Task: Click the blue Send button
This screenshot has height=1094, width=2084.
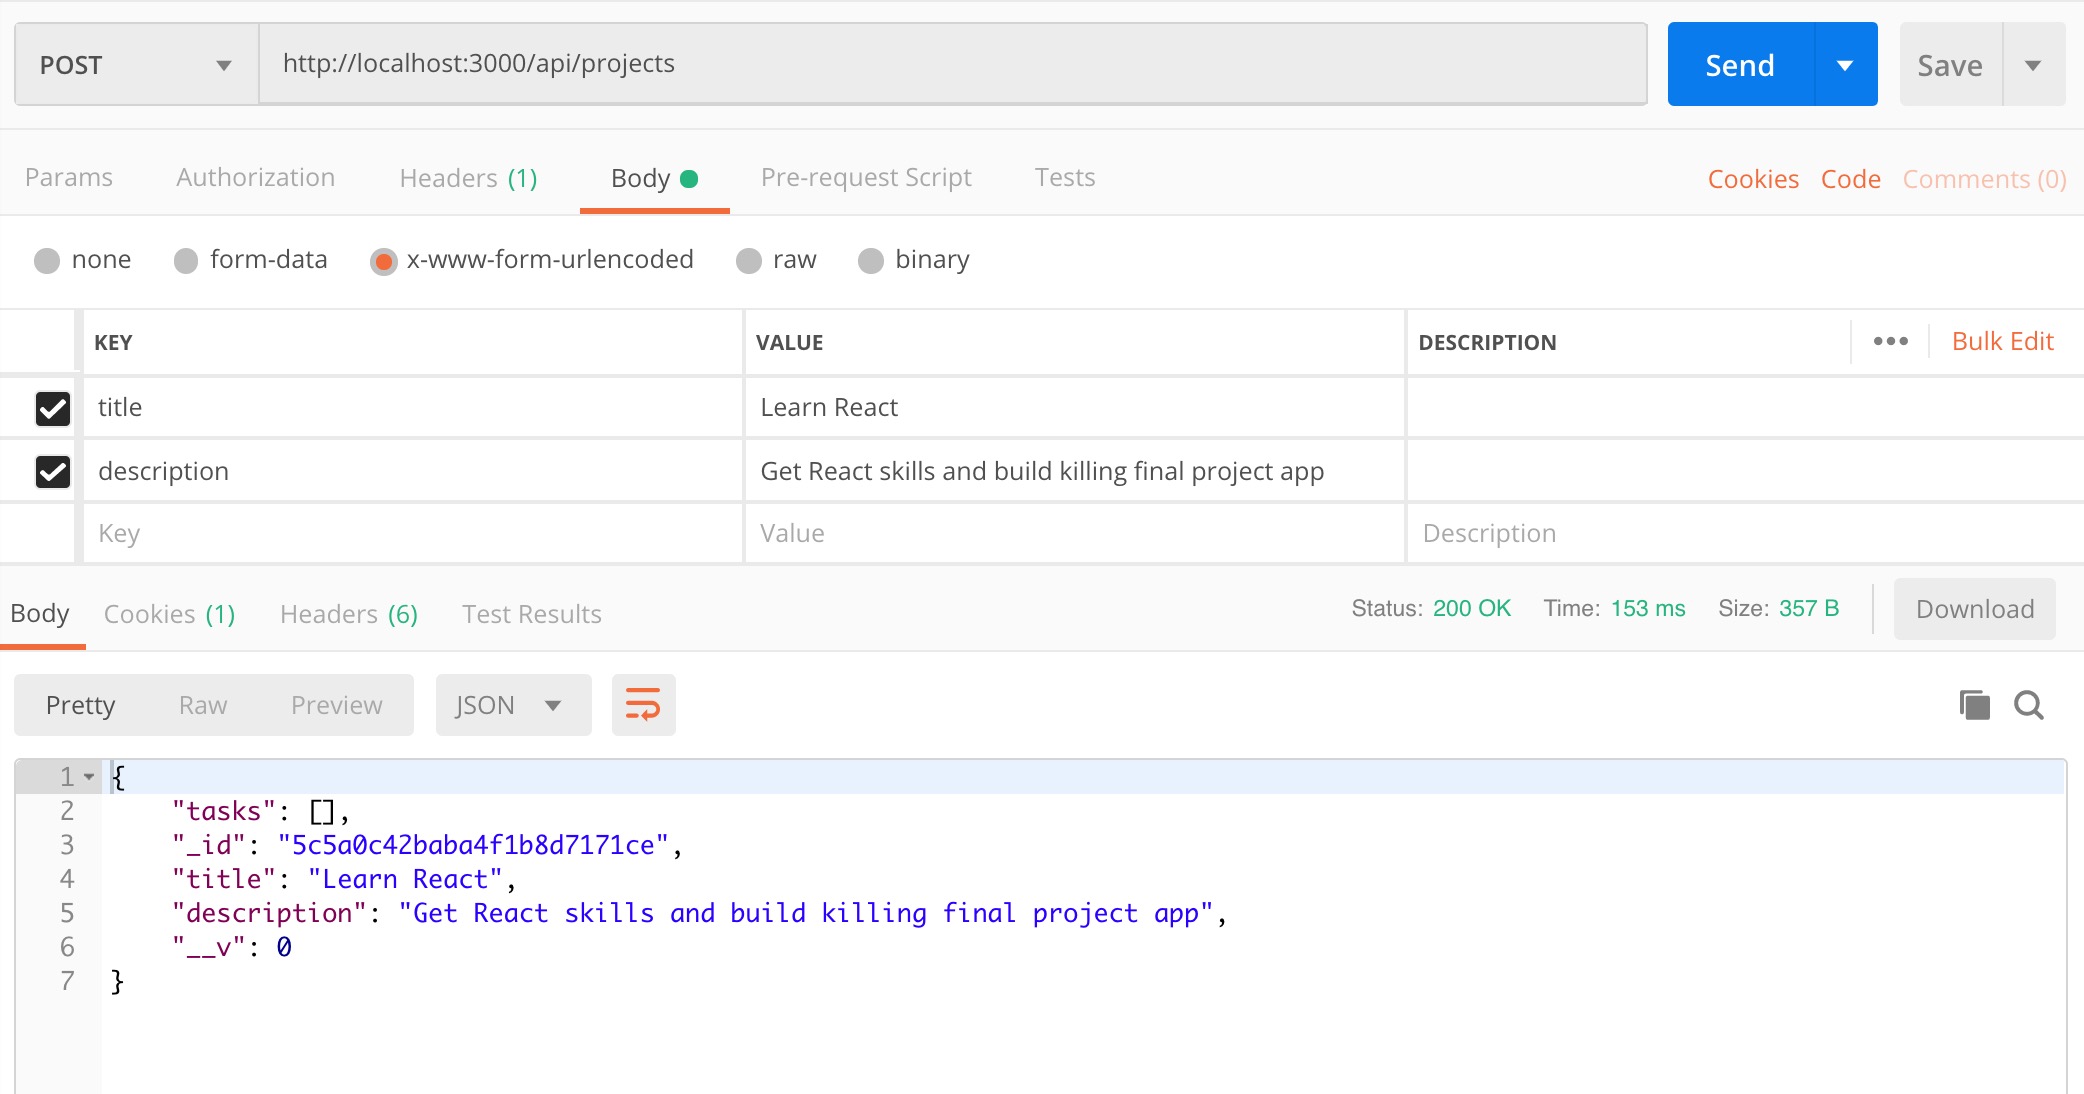Action: pos(1740,65)
